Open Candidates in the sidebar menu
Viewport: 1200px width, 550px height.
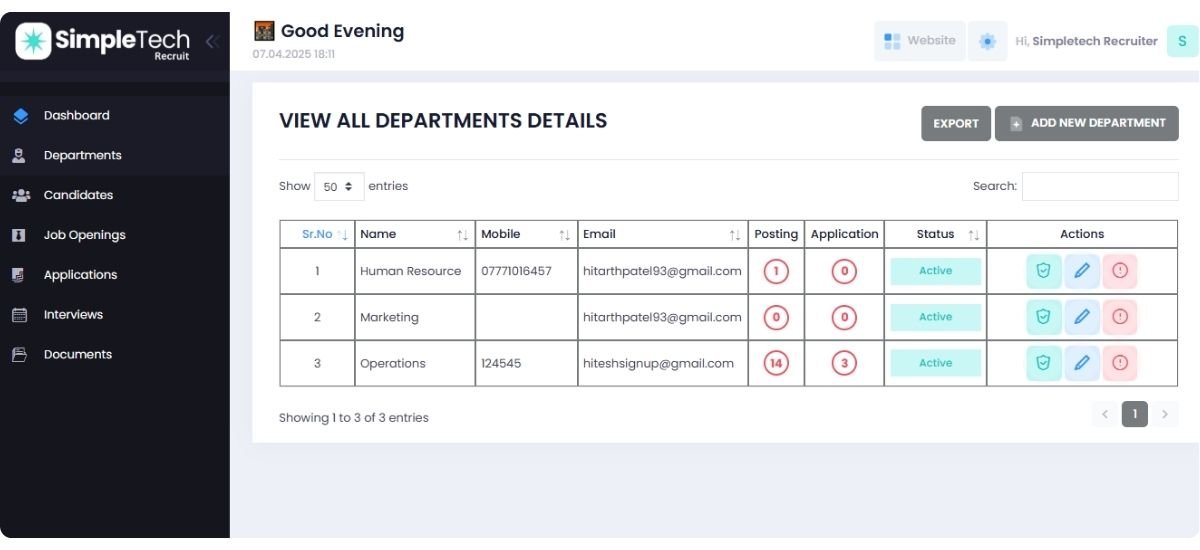coord(78,195)
